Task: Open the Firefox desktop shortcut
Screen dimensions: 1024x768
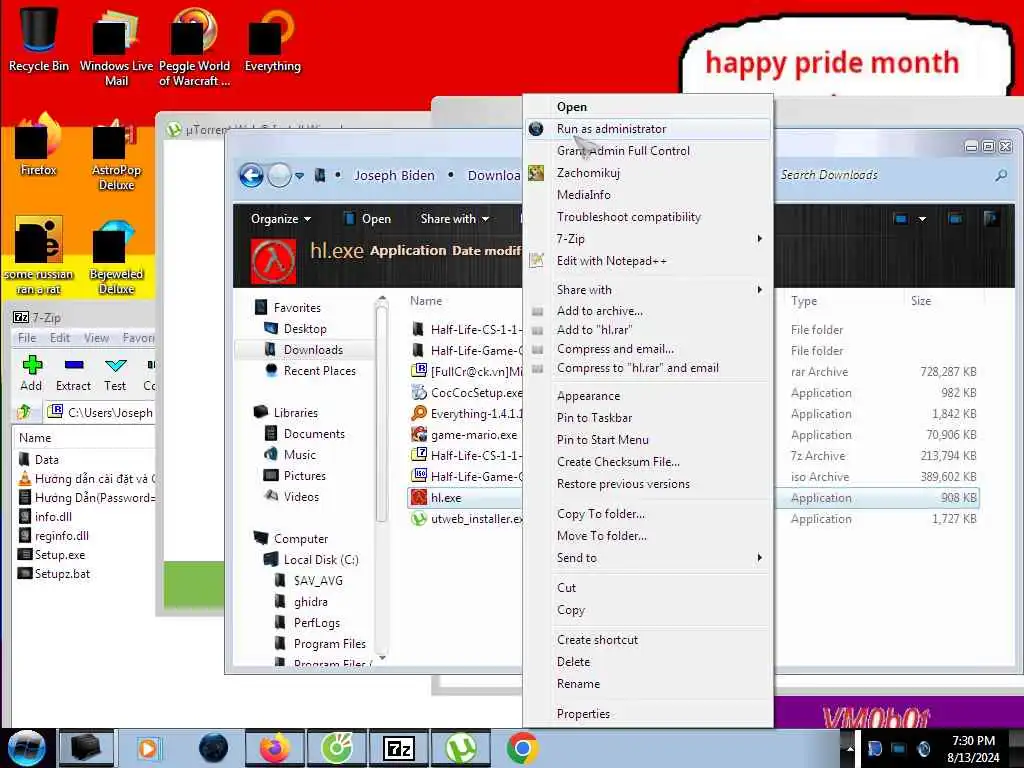Action: 39,145
